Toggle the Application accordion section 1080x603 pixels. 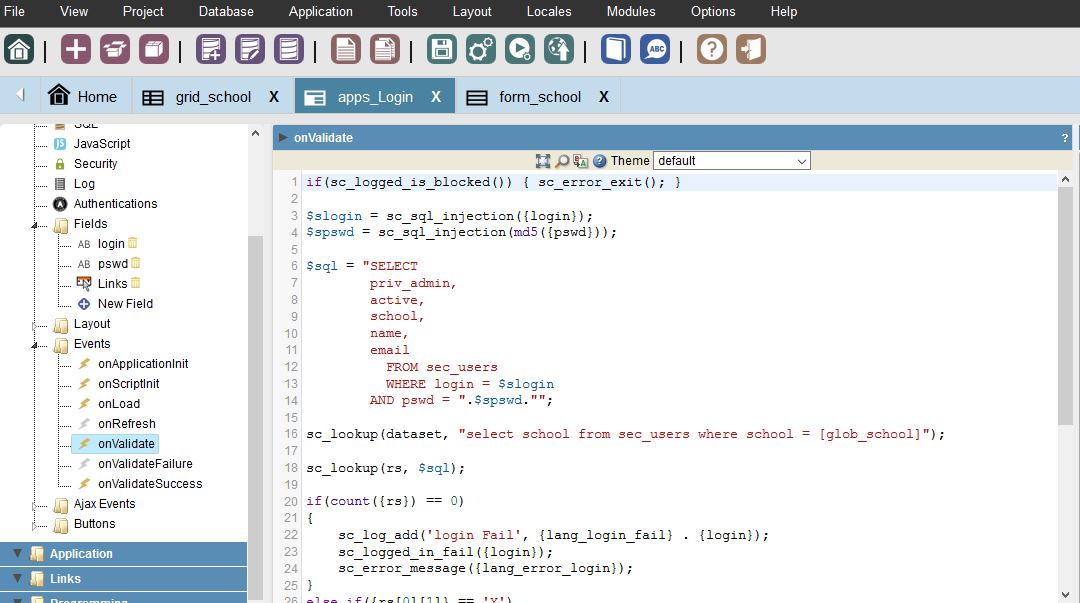pos(123,553)
